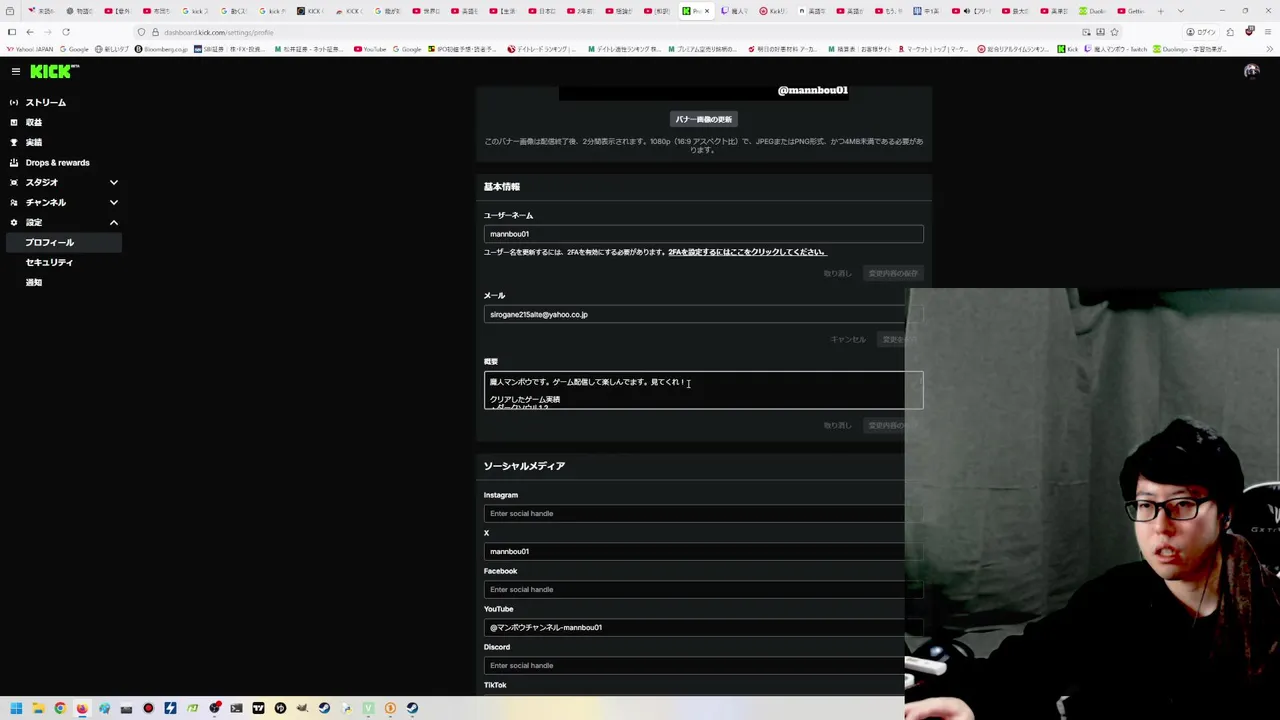Image resolution: width=1280 pixels, height=720 pixels.
Task: Click 変更内容の保存 under the username field
Action: coord(893,273)
